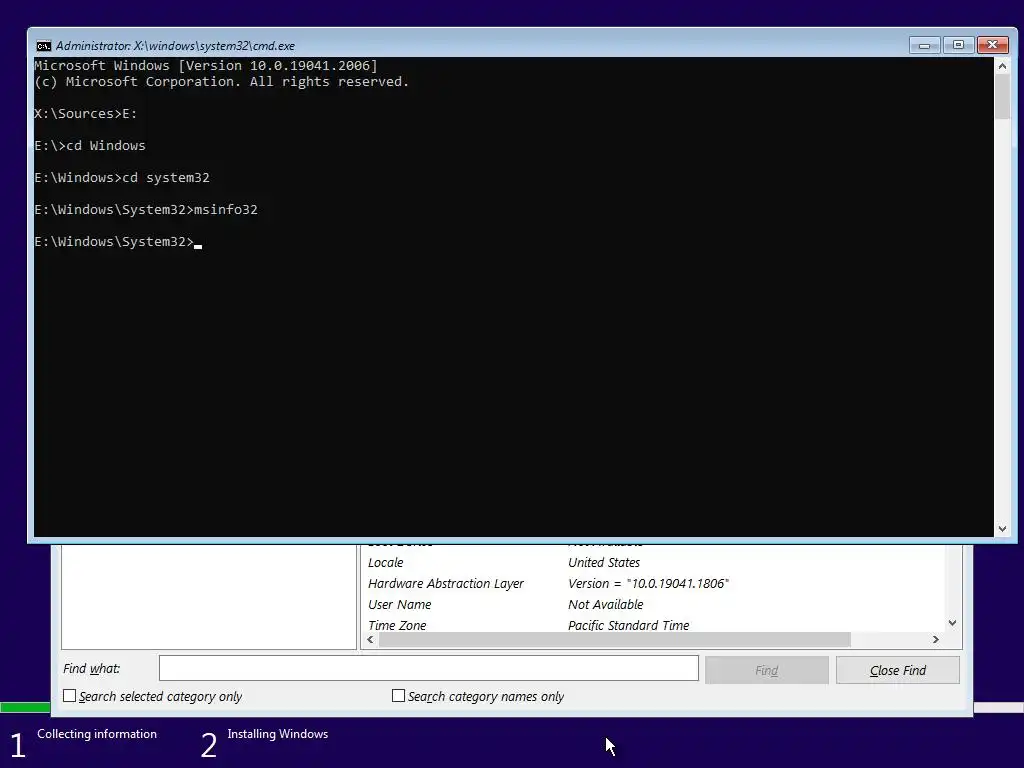
Task: Enable Search selected category only checkbox
Action: click(69, 696)
